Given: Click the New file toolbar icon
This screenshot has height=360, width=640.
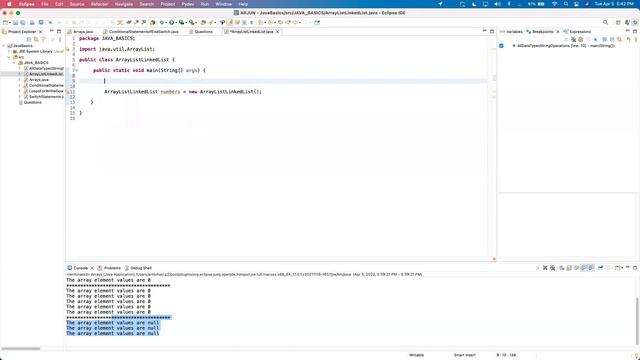Looking at the screenshot, I should click(x=5, y=22).
